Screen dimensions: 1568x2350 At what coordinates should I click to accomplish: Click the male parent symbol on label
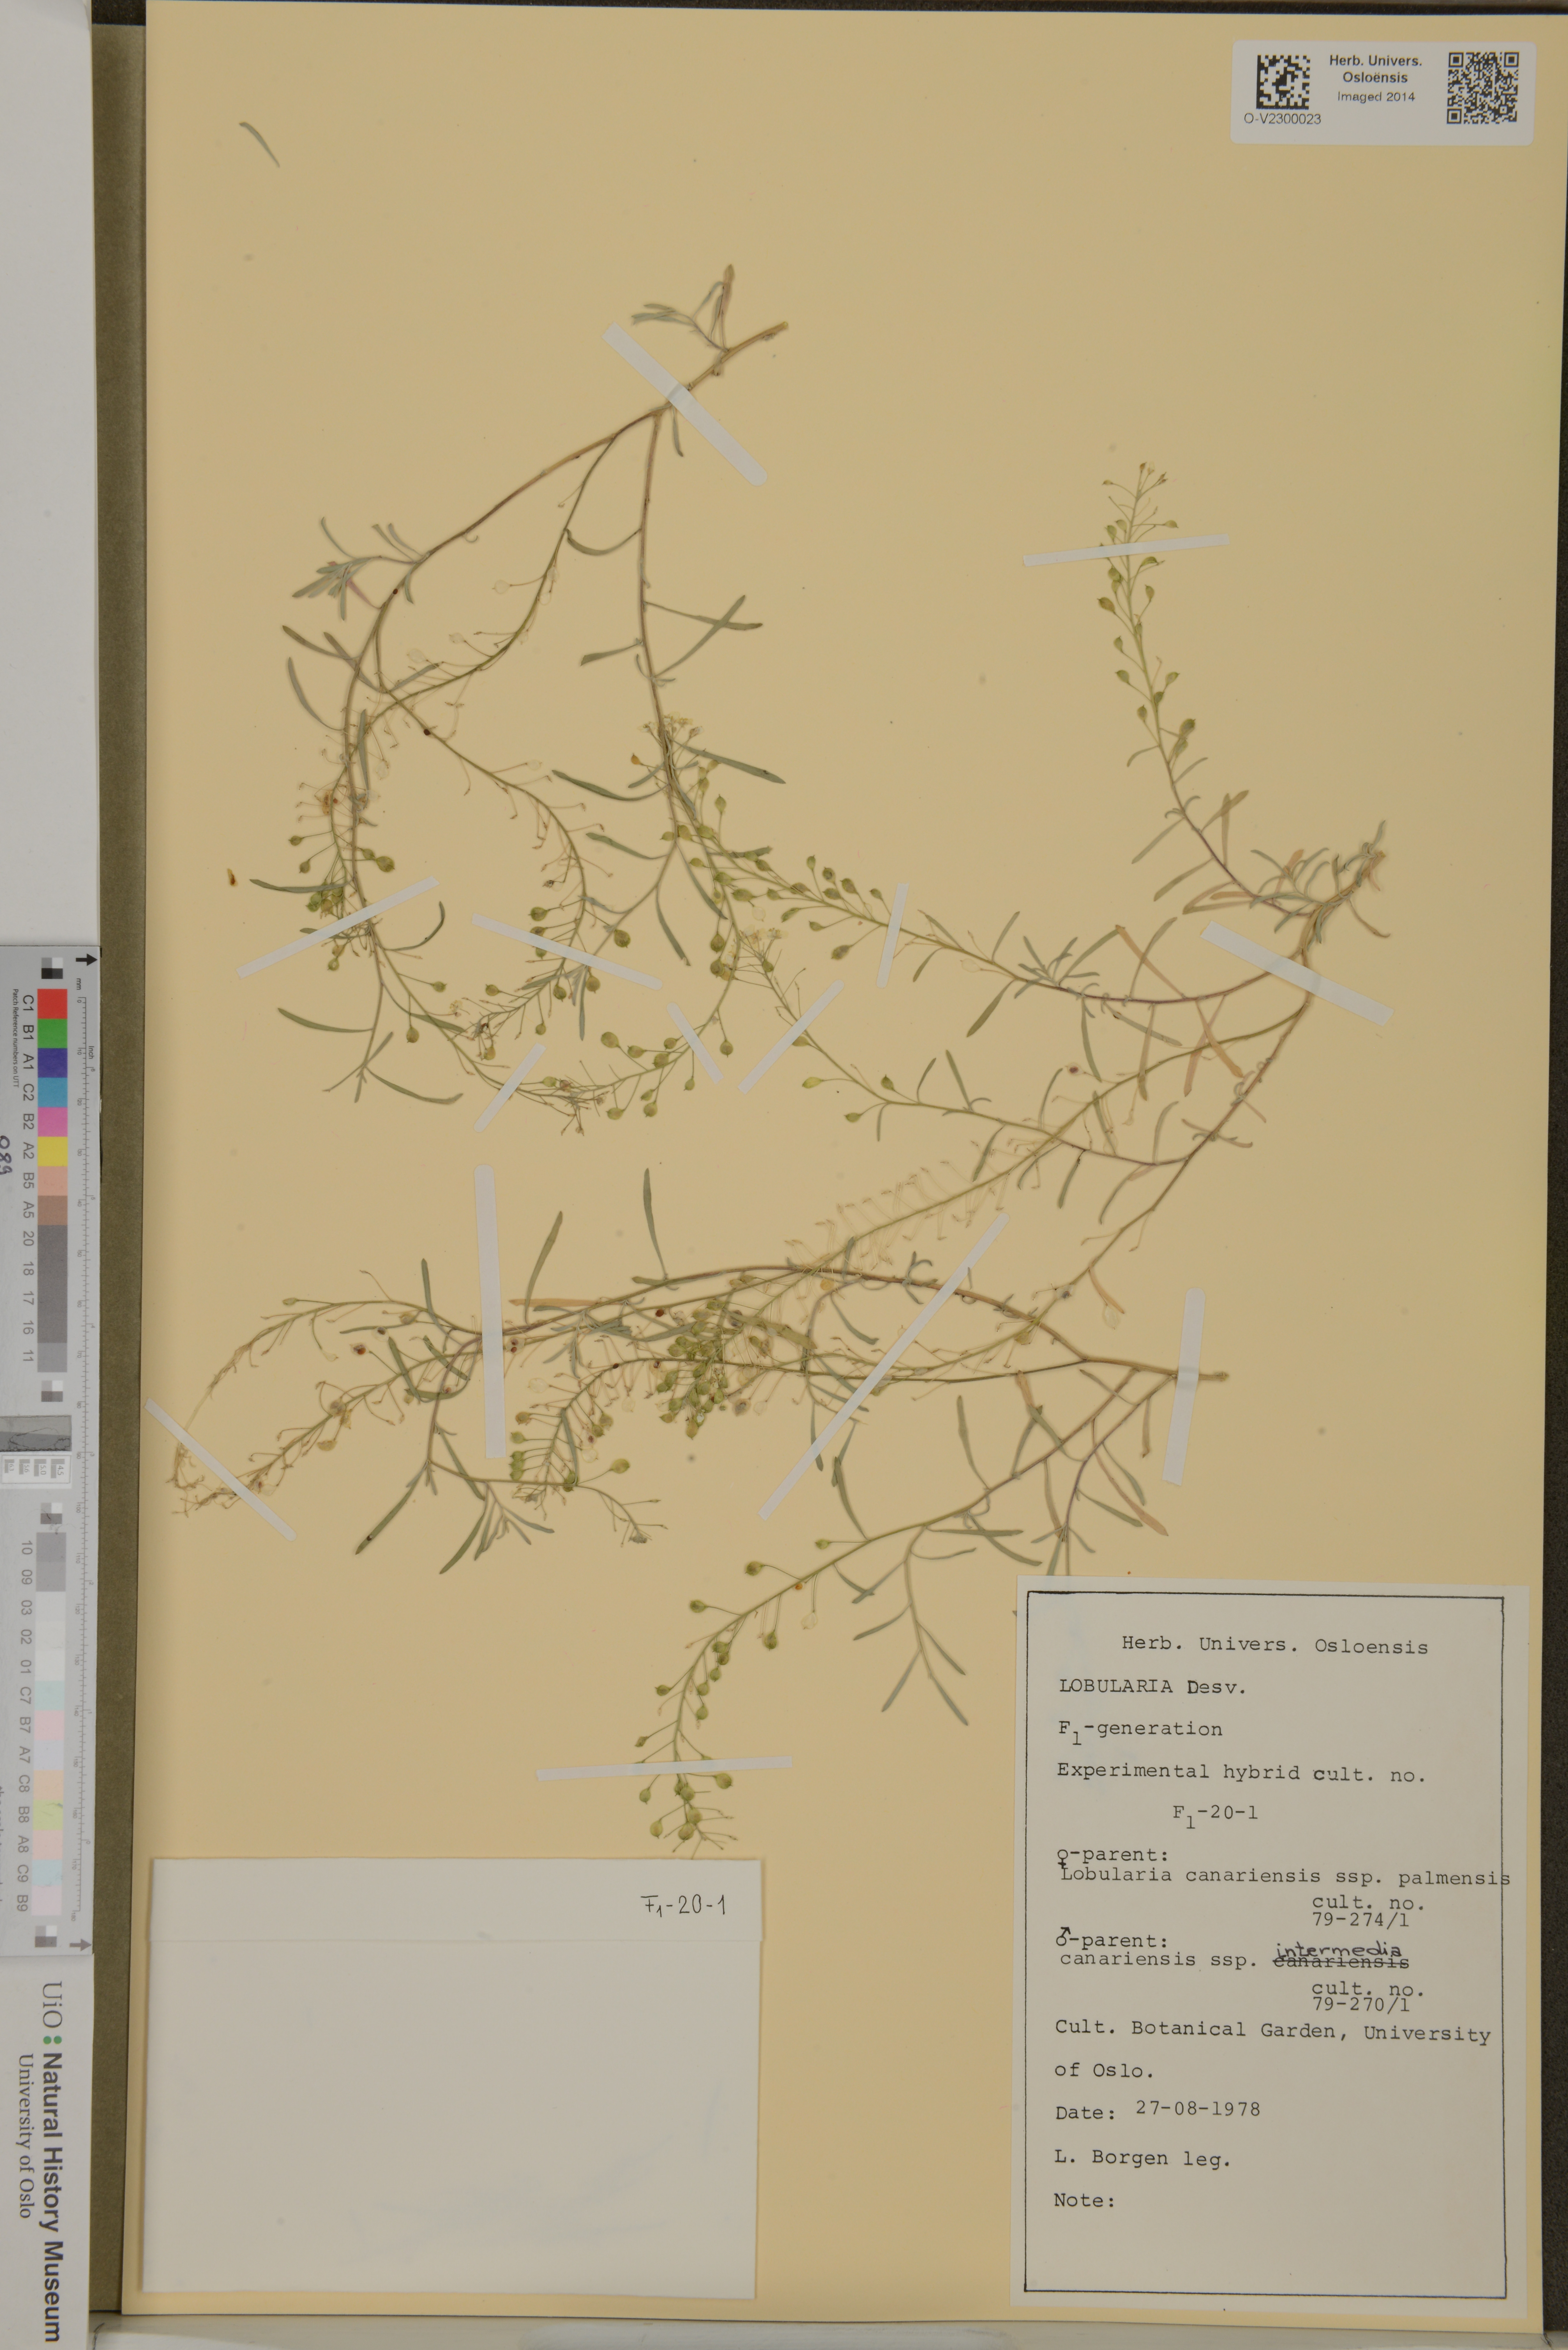(x=1064, y=1937)
